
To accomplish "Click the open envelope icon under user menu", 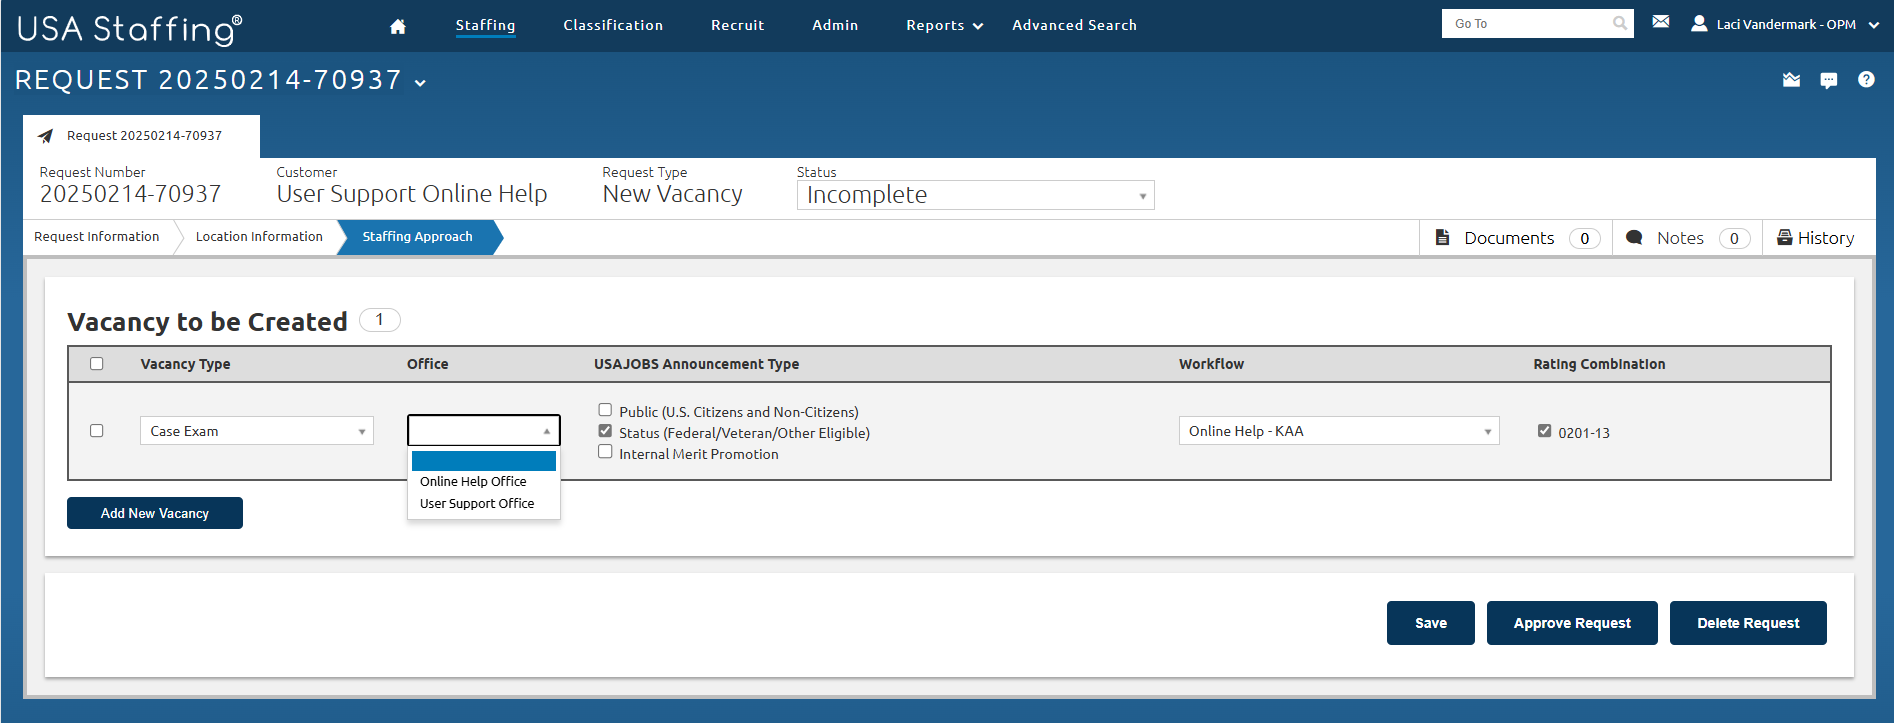I will [x=1791, y=80].
